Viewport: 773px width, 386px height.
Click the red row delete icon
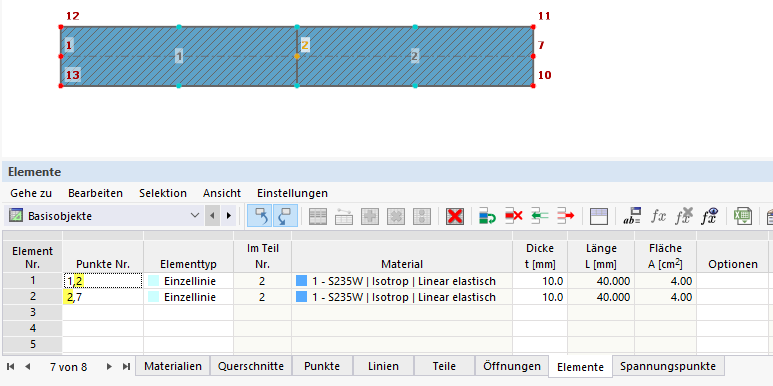click(513, 216)
